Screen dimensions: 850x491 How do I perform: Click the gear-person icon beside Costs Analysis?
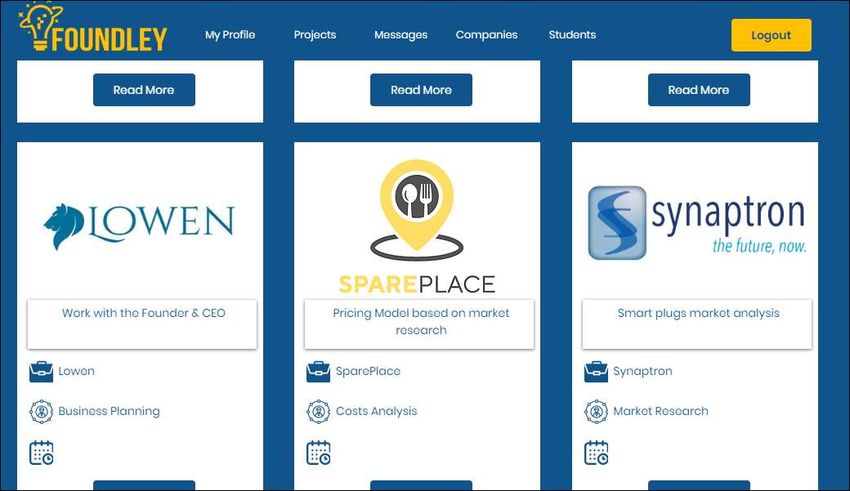[318, 411]
